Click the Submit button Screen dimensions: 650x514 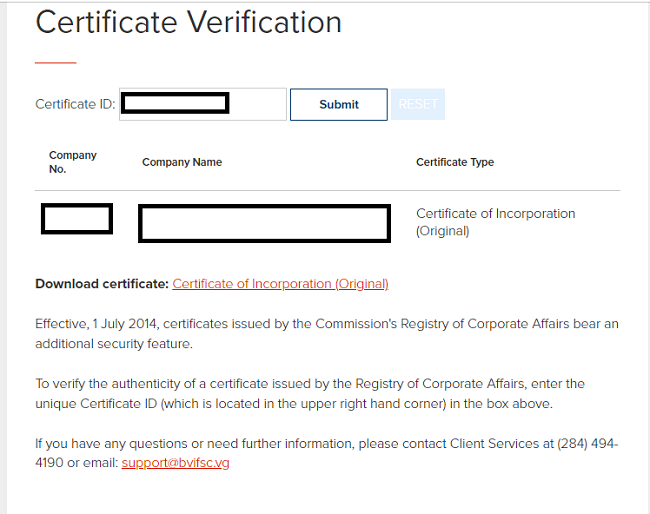(x=338, y=105)
